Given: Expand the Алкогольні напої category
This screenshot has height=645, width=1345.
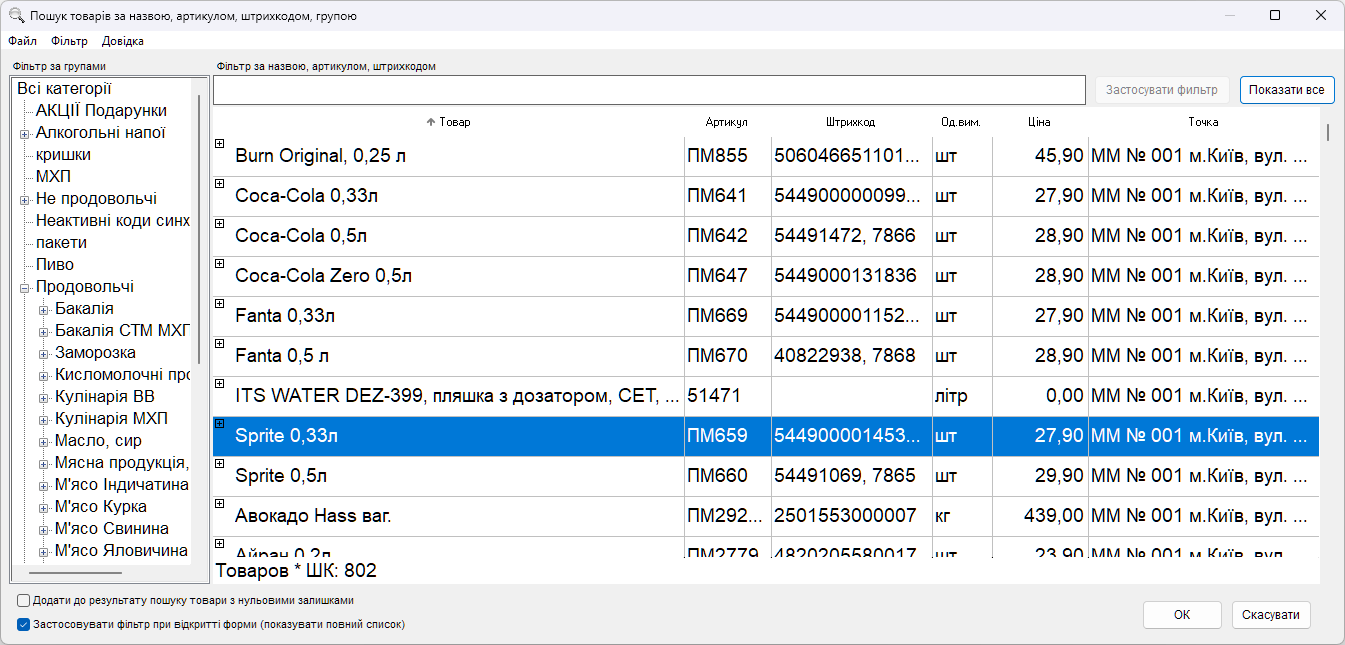Looking at the screenshot, I should (x=24, y=133).
